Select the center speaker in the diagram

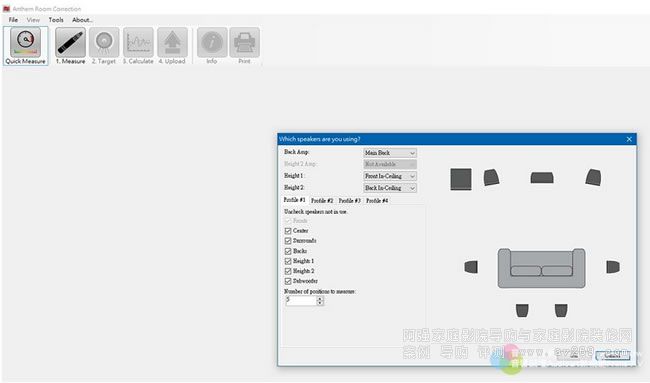(x=542, y=178)
